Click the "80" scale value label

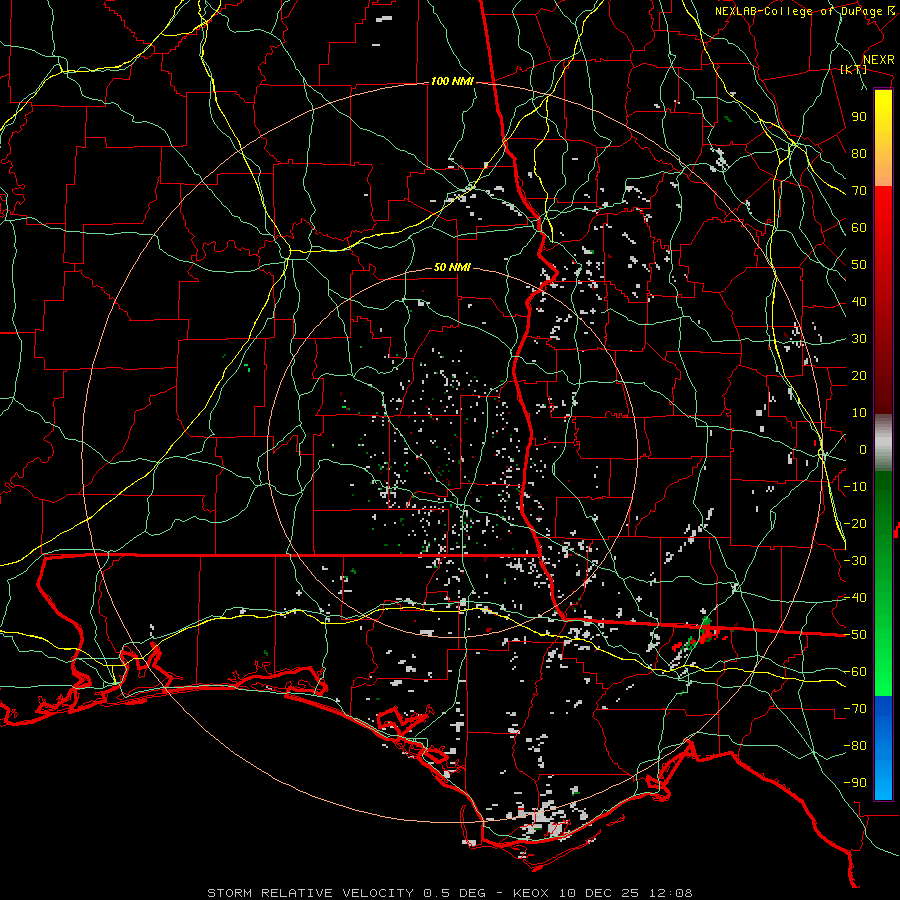click(859, 154)
